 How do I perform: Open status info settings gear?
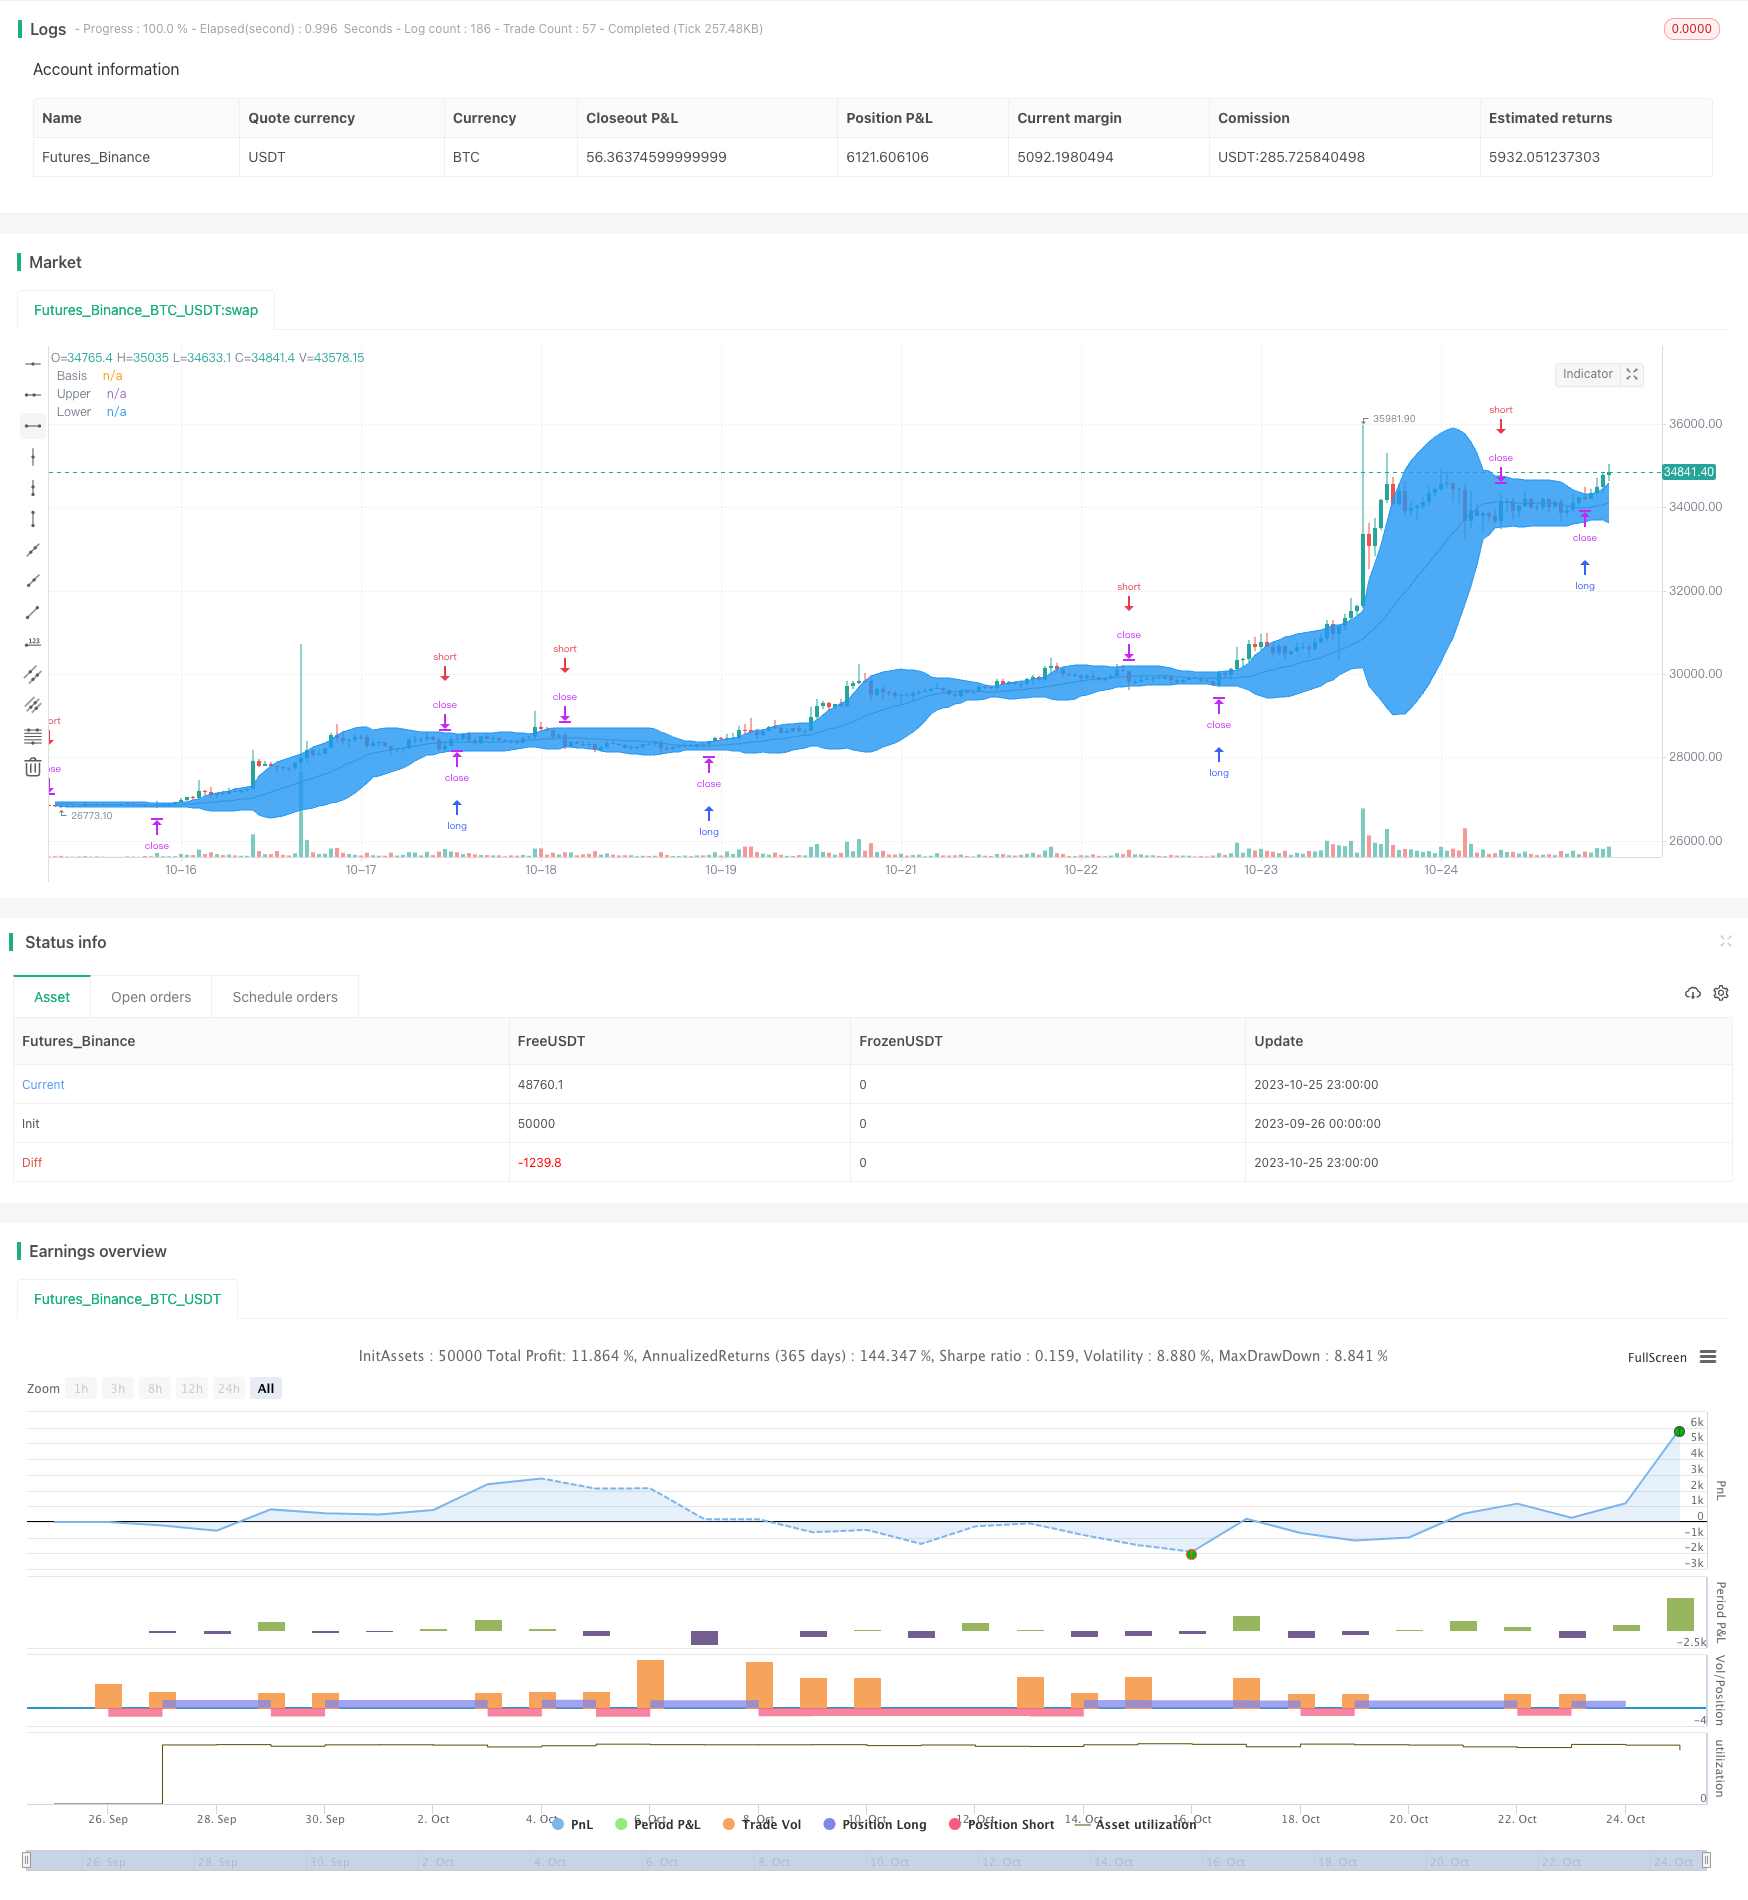pos(1721,993)
